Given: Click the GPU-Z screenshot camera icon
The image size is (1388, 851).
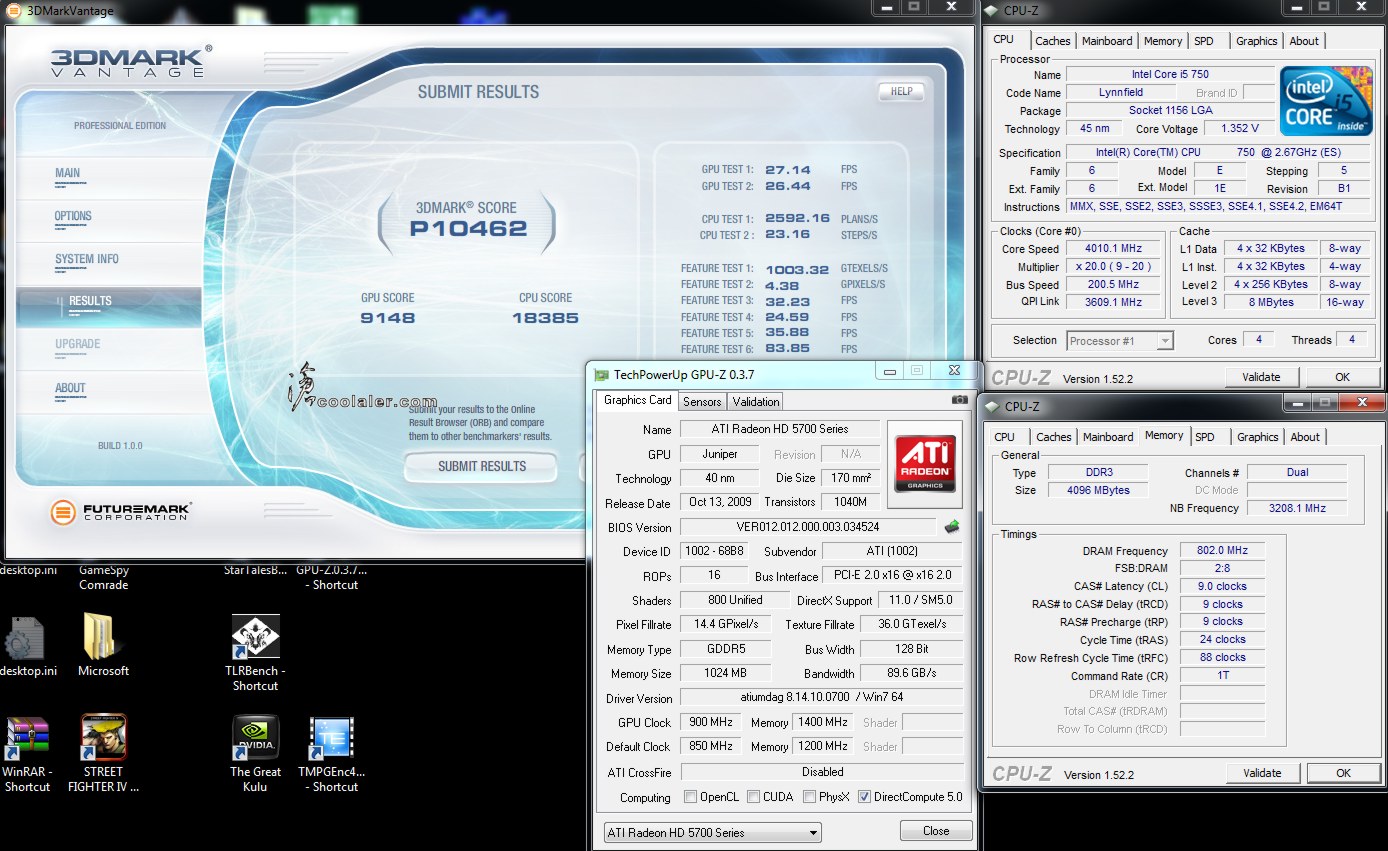Looking at the screenshot, I should (959, 400).
